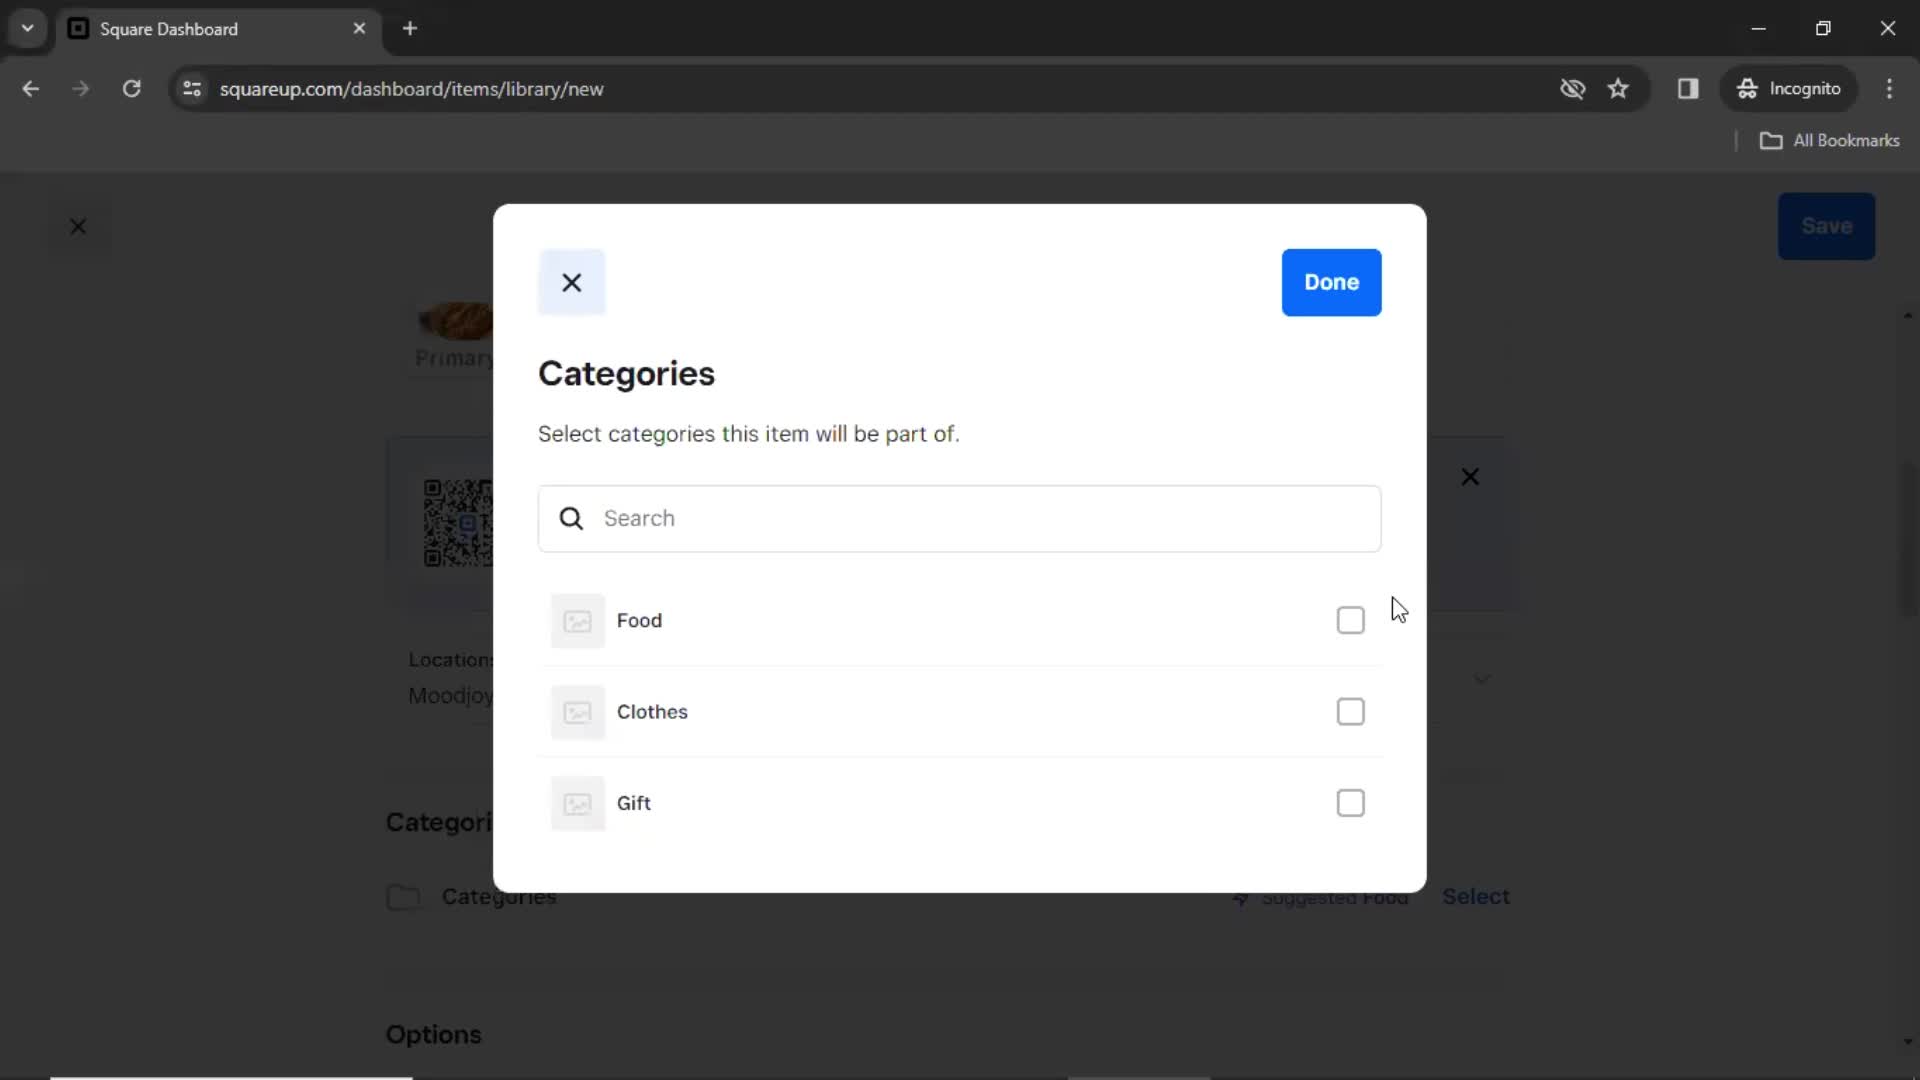
Task: Click the Food category image placeholder
Action: pos(577,621)
